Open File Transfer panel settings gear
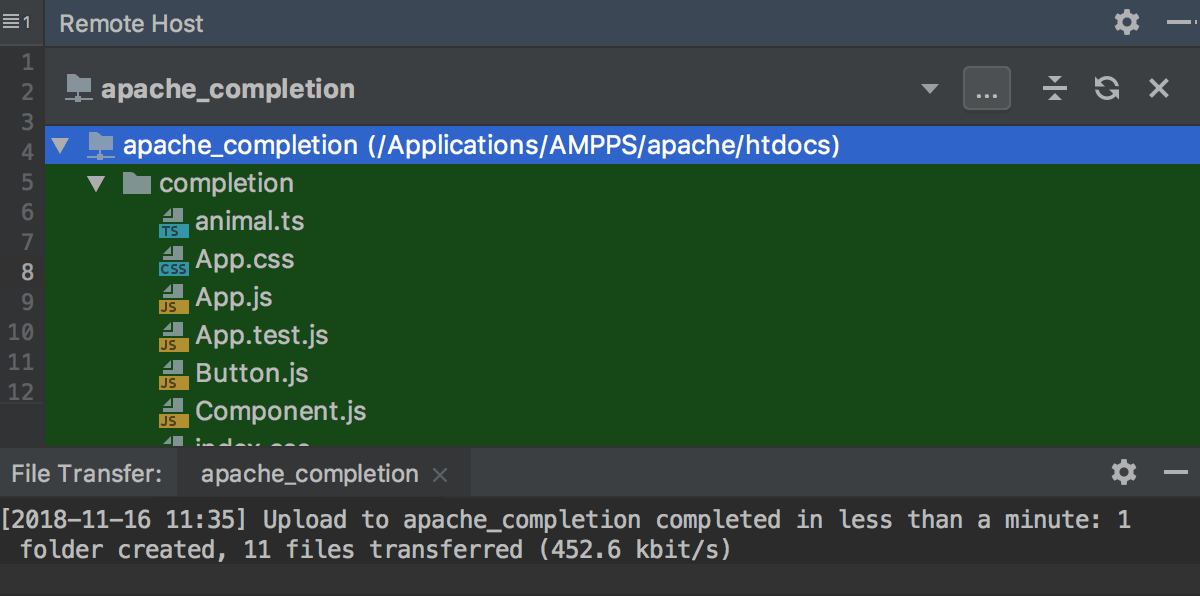The height and width of the screenshot is (596, 1200). coord(1124,472)
